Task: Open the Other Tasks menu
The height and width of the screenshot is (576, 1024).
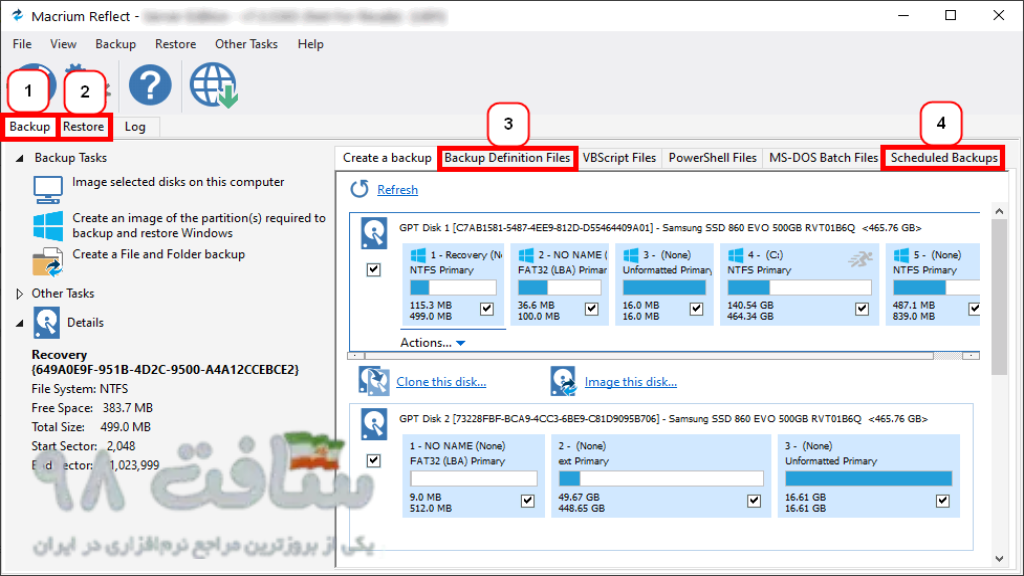Action: click(x=246, y=44)
